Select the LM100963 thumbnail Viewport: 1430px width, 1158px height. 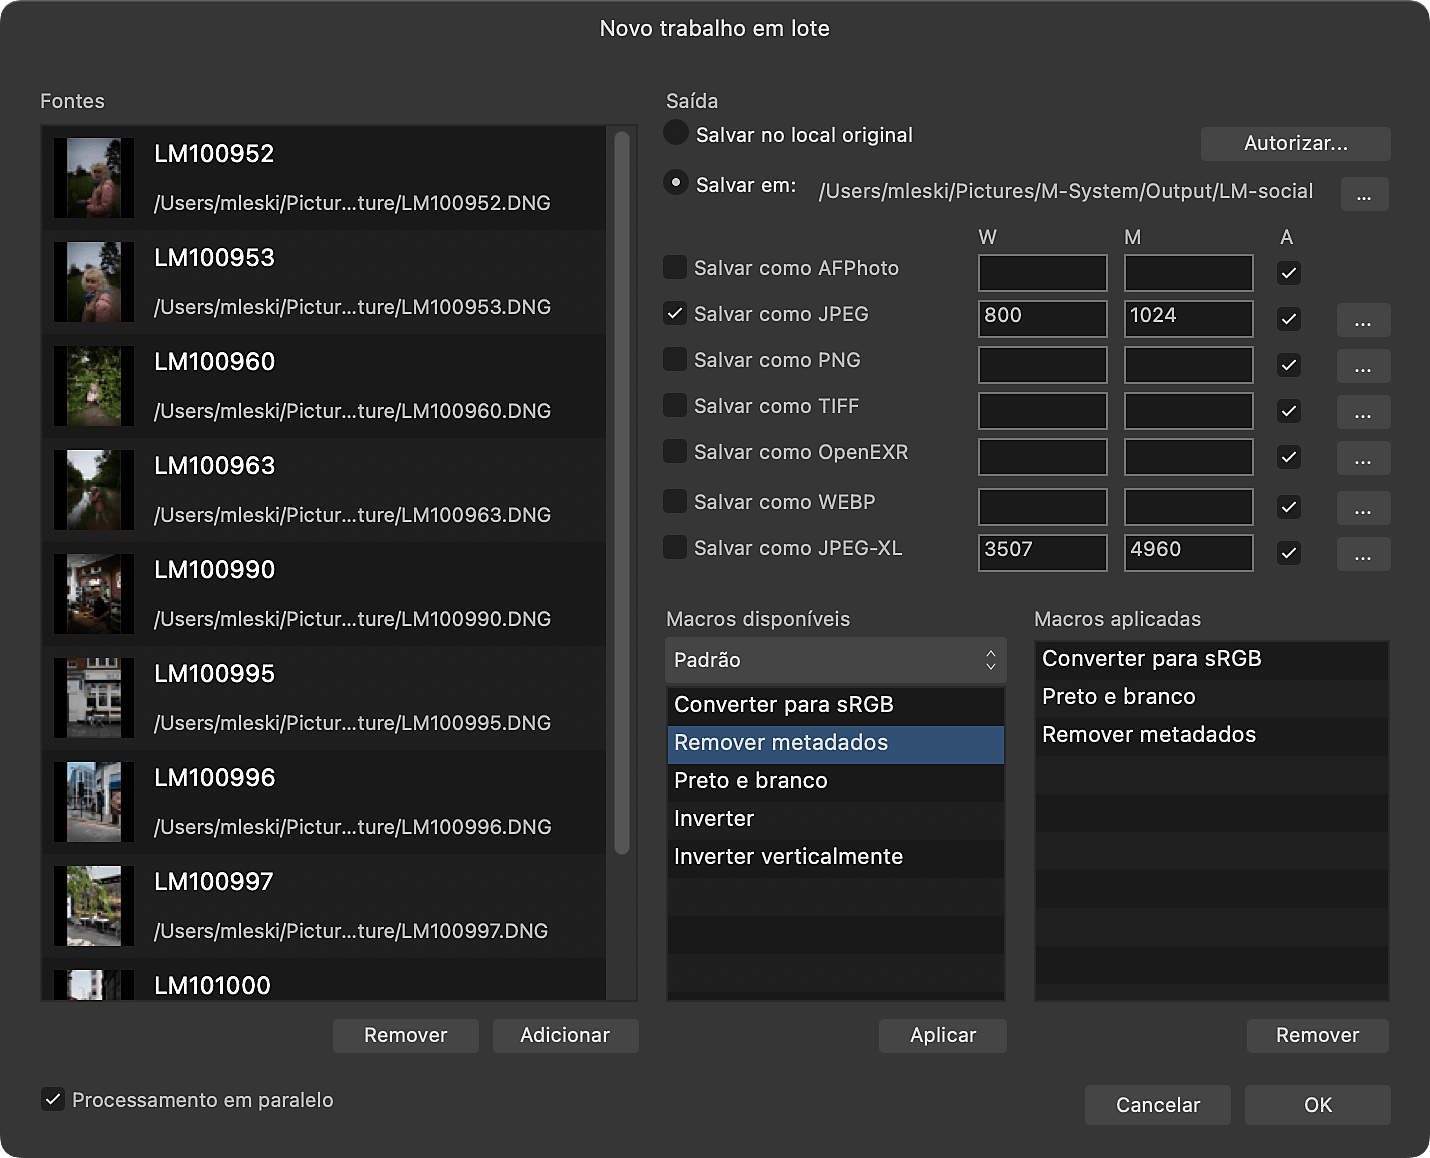pos(94,490)
